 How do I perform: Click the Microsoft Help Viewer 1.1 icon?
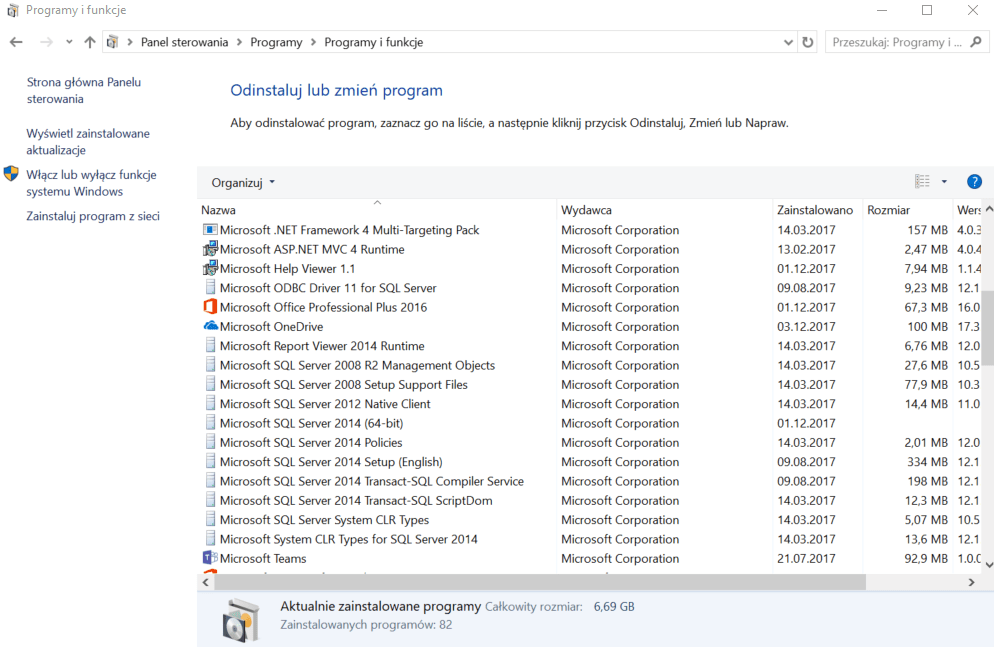tap(210, 268)
